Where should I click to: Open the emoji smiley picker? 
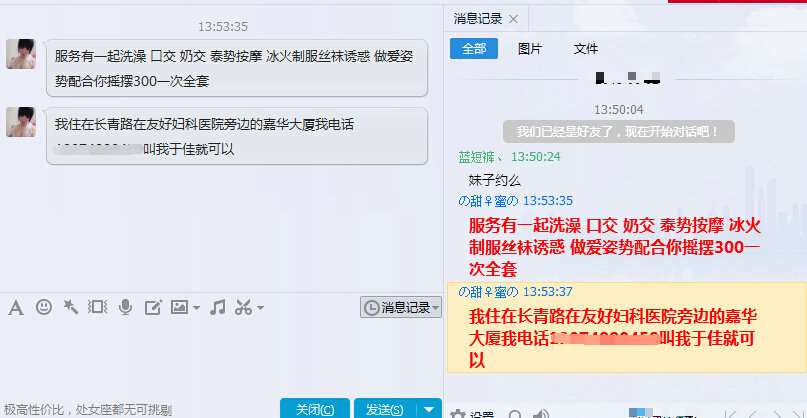44,307
